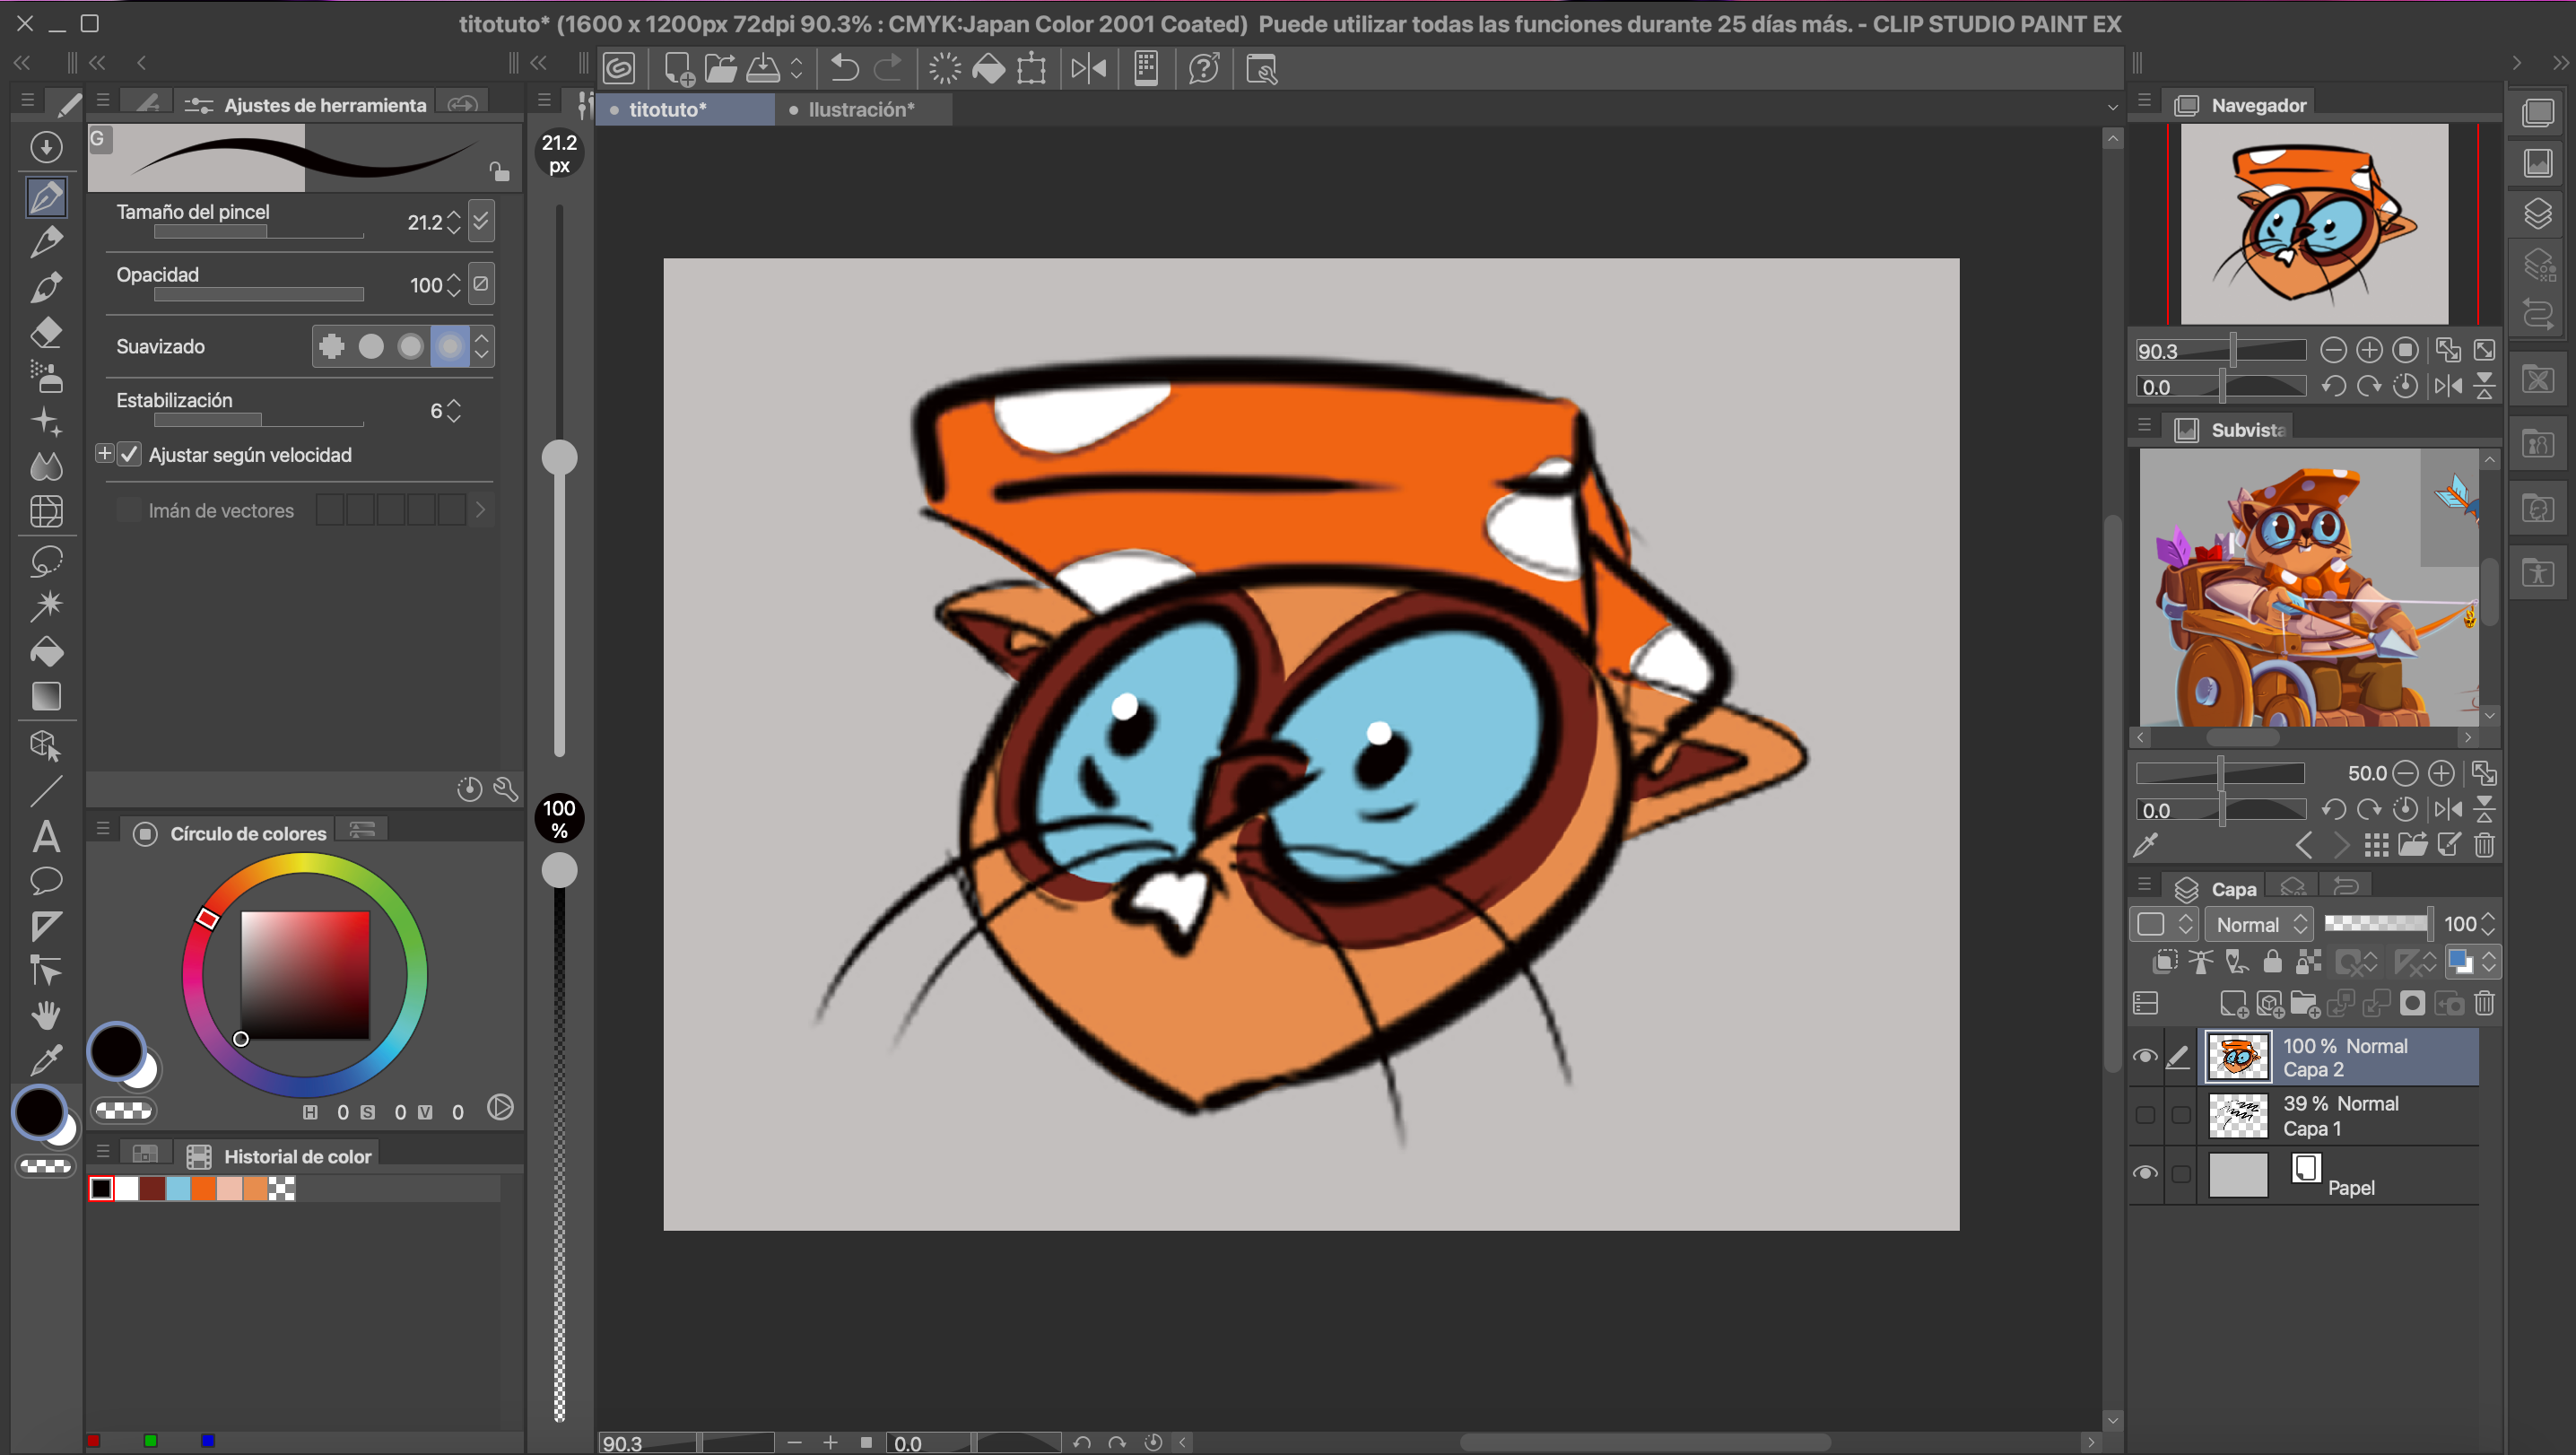Create a new canvas from command bar
Image resolution: width=2576 pixels, height=1455 pixels.
tap(678, 68)
